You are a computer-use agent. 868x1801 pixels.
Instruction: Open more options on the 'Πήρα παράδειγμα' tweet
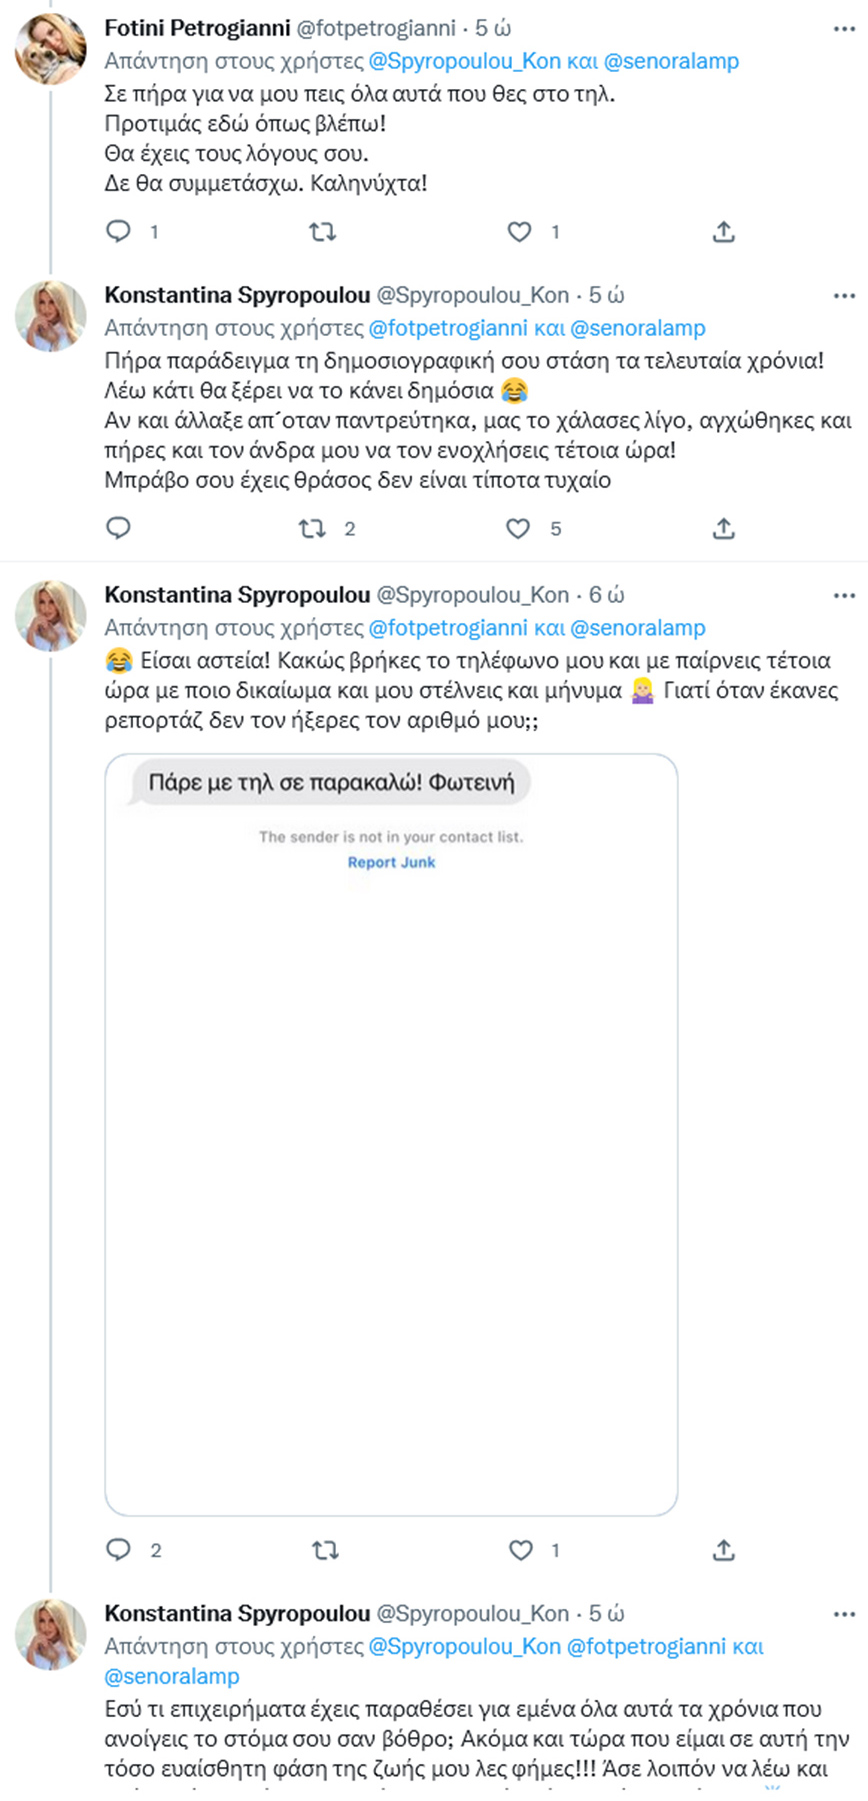tap(844, 296)
